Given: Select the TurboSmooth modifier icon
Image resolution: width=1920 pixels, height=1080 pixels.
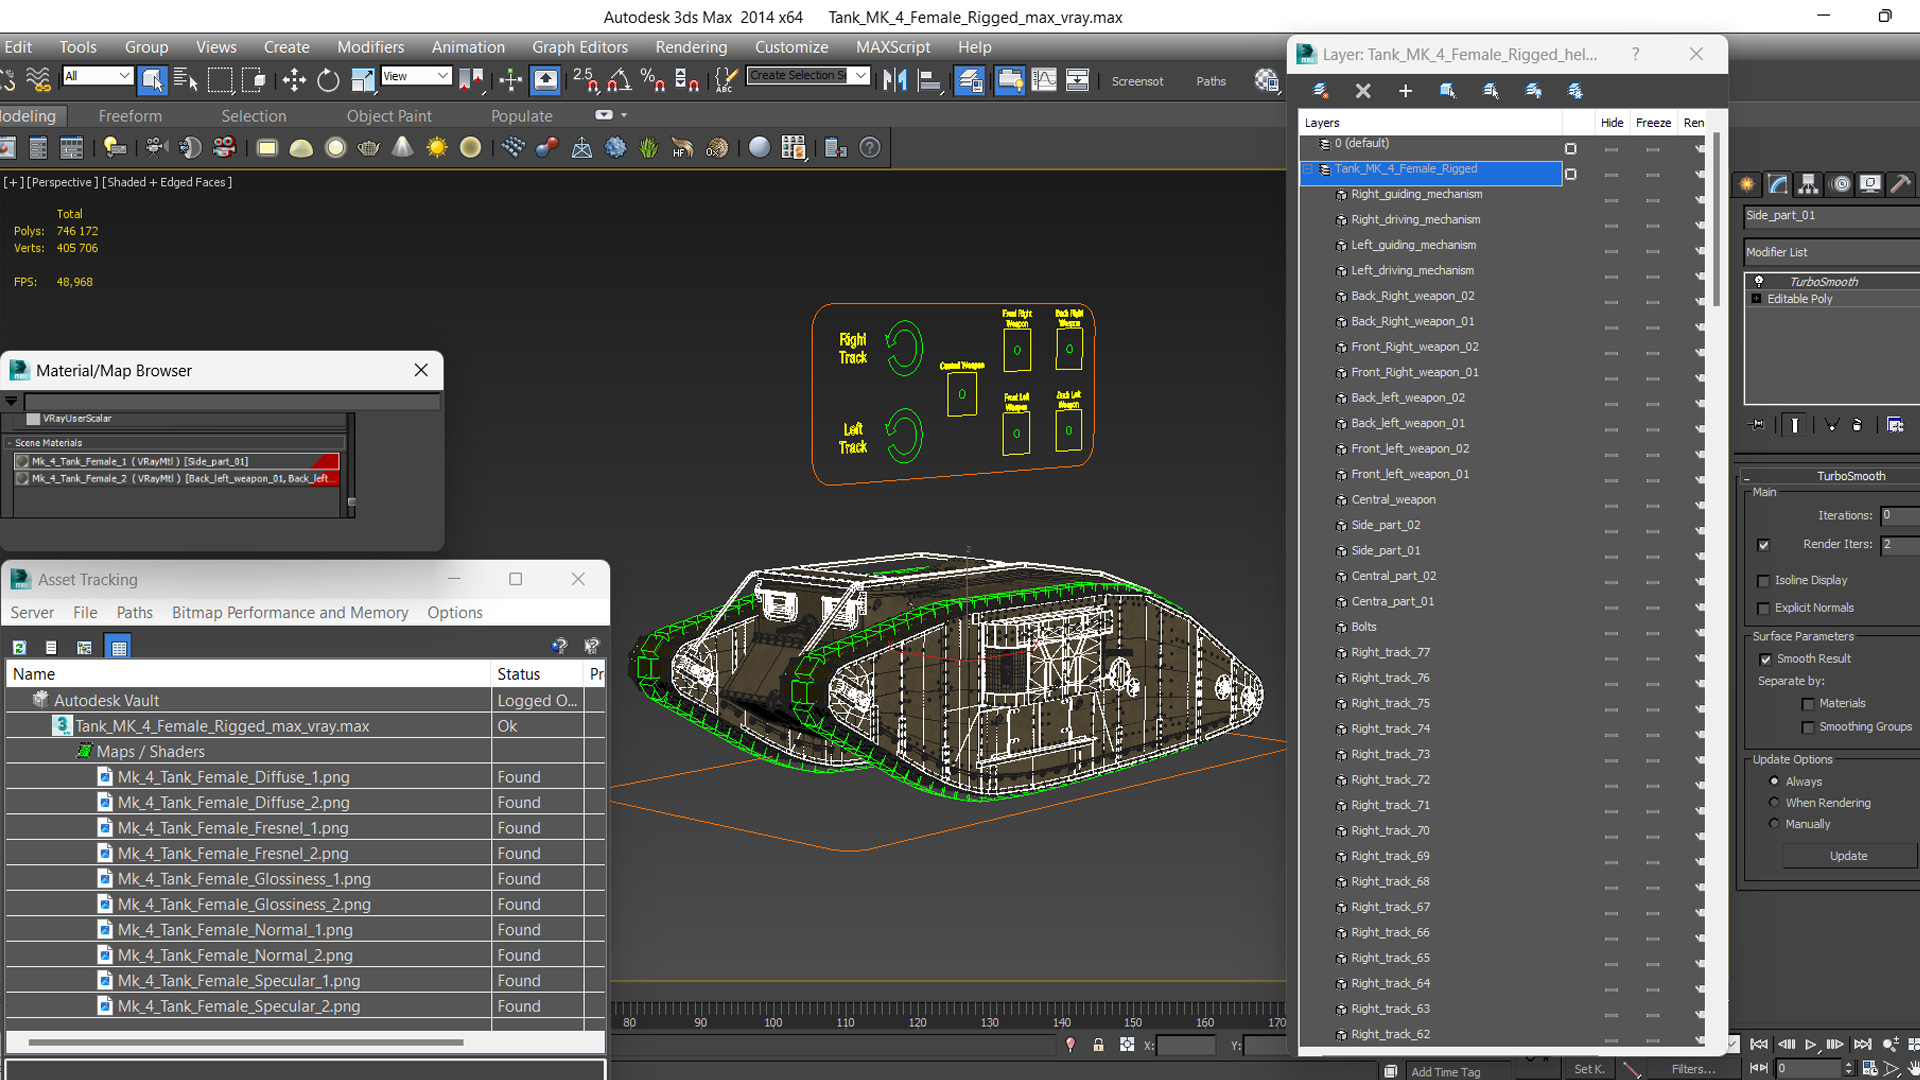Looking at the screenshot, I should tap(1758, 281).
